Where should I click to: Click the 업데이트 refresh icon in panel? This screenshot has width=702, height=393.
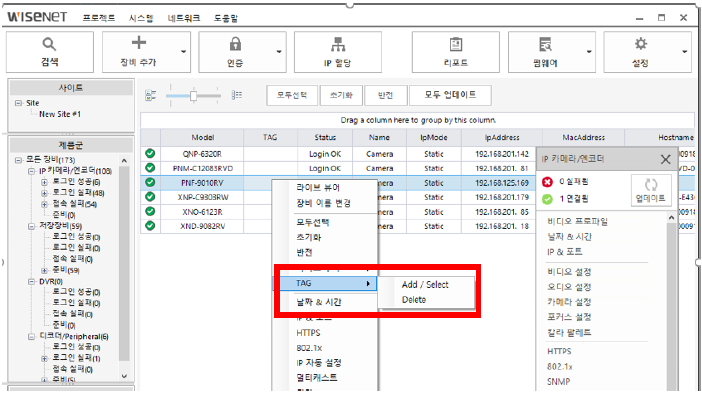coord(651,184)
